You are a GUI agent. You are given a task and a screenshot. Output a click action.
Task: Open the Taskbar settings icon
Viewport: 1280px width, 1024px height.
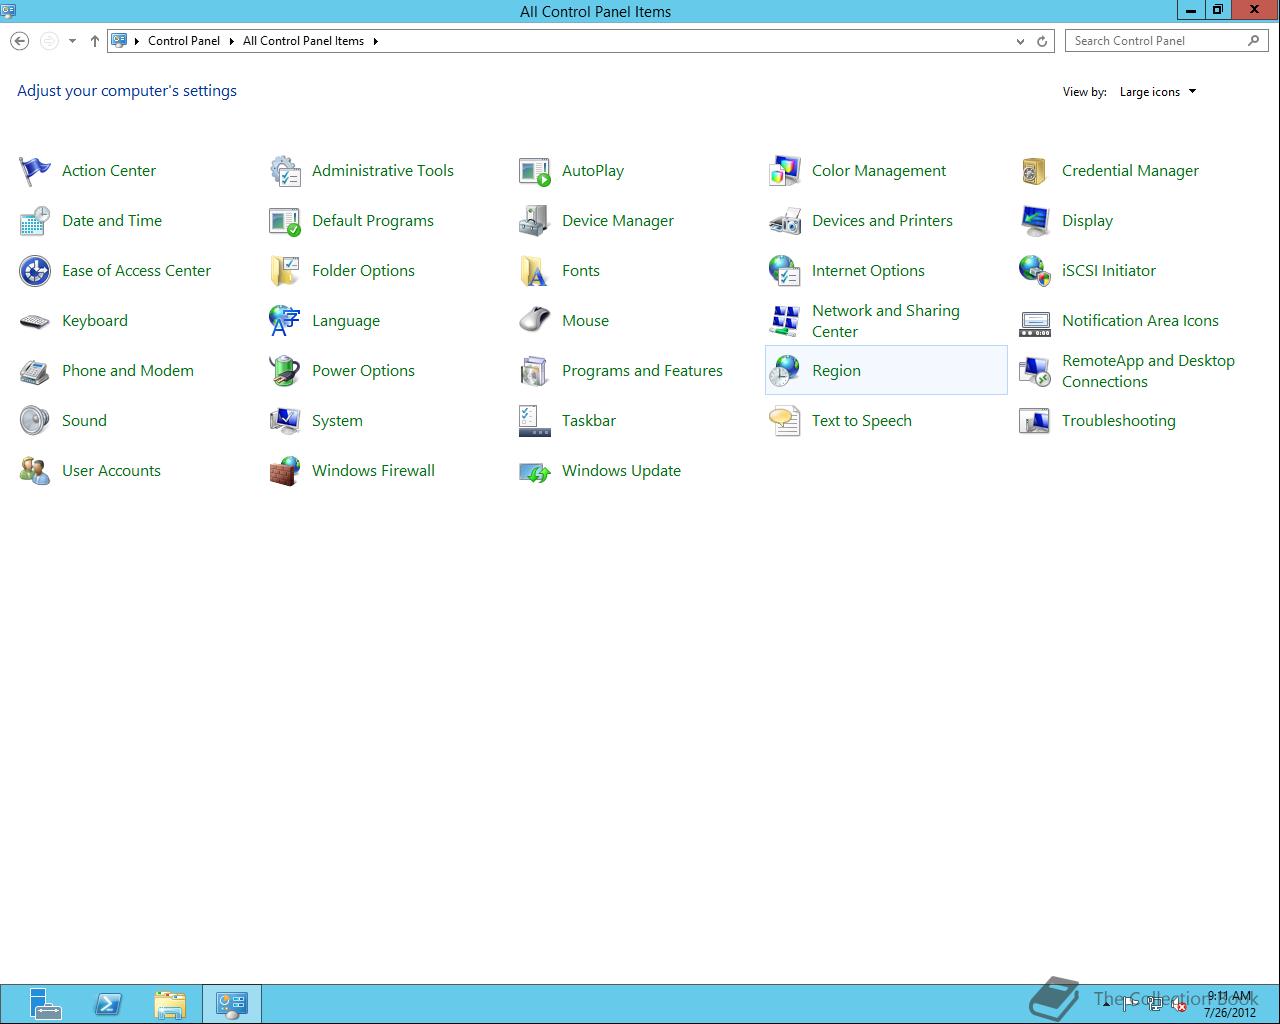(x=535, y=421)
